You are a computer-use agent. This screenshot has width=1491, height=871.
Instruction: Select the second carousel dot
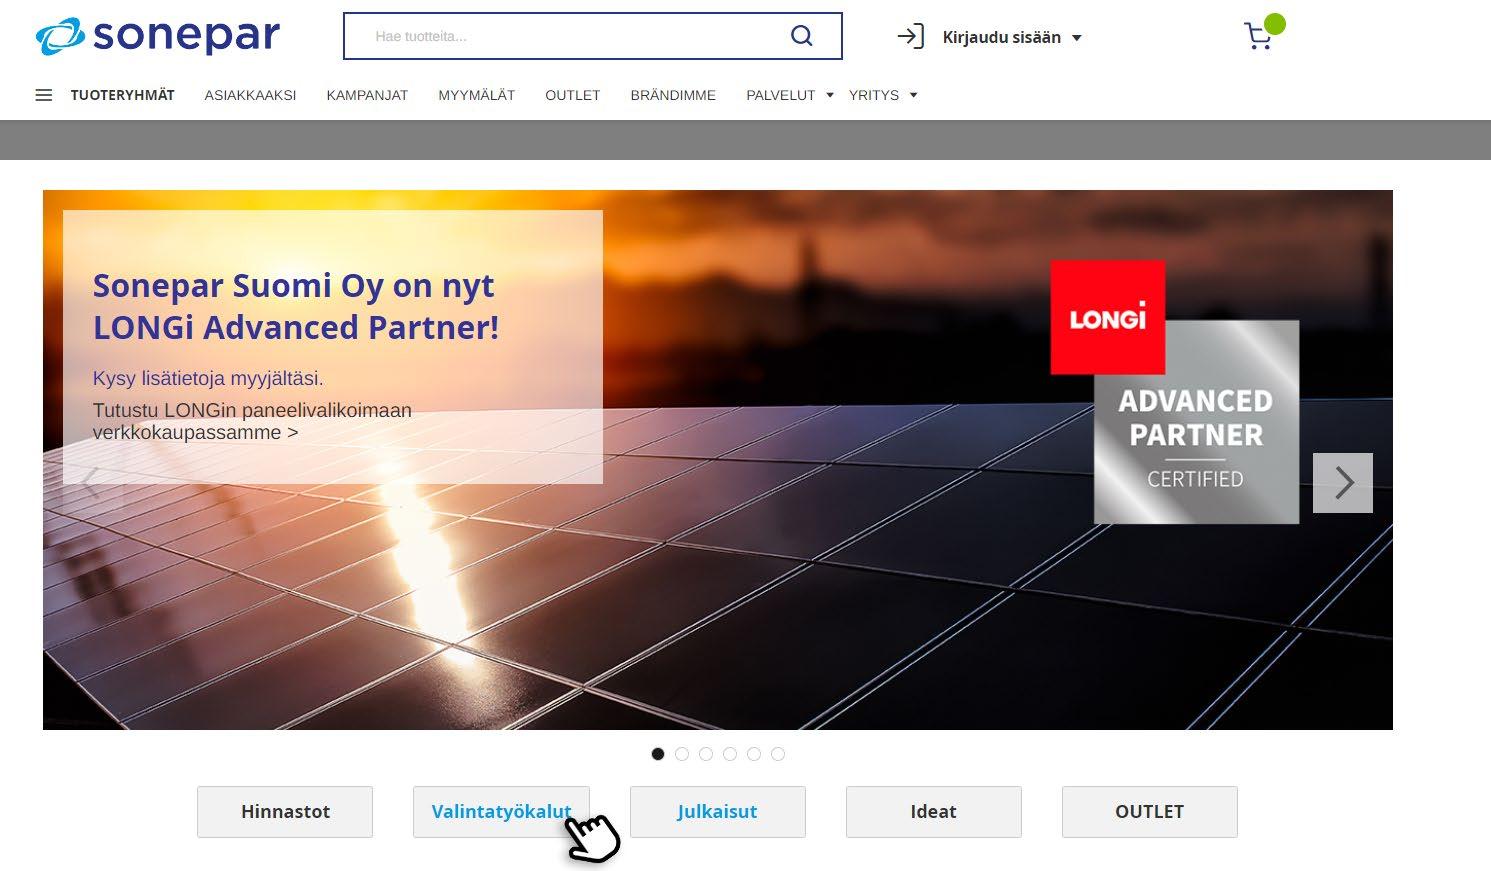click(x=682, y=754)
